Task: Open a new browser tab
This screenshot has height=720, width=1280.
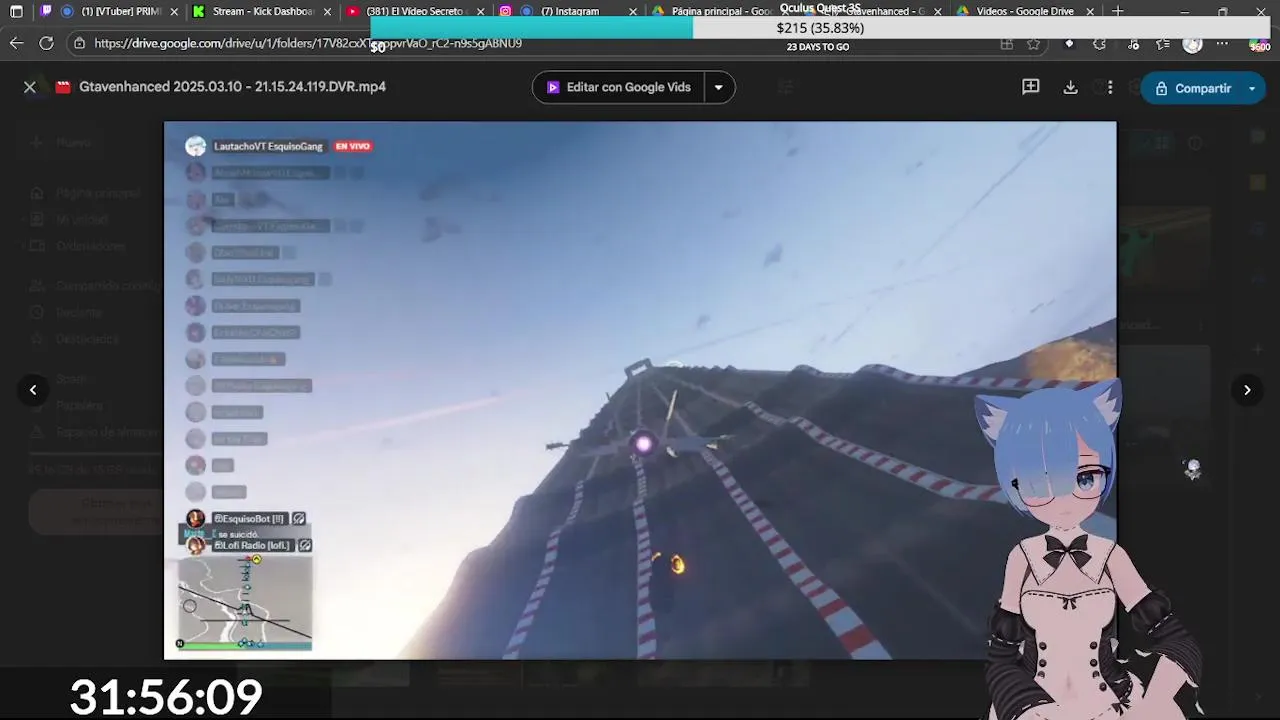Action: tap(1118, 12)
